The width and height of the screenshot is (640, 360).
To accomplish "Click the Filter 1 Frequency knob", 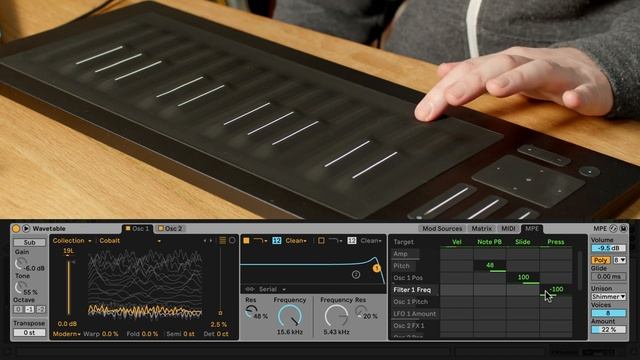I will 290,316.
